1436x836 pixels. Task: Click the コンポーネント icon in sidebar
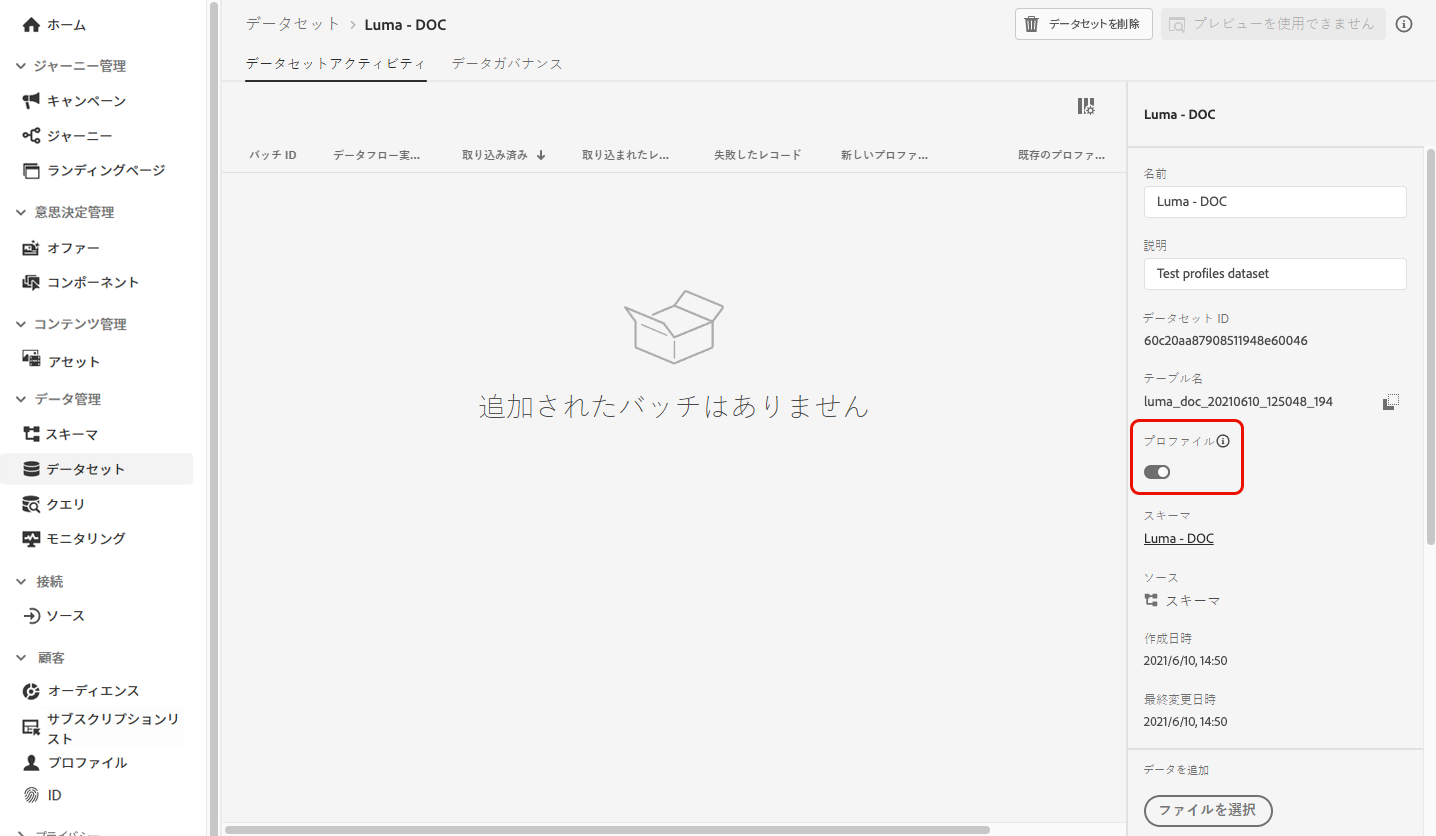coord(31,283)
